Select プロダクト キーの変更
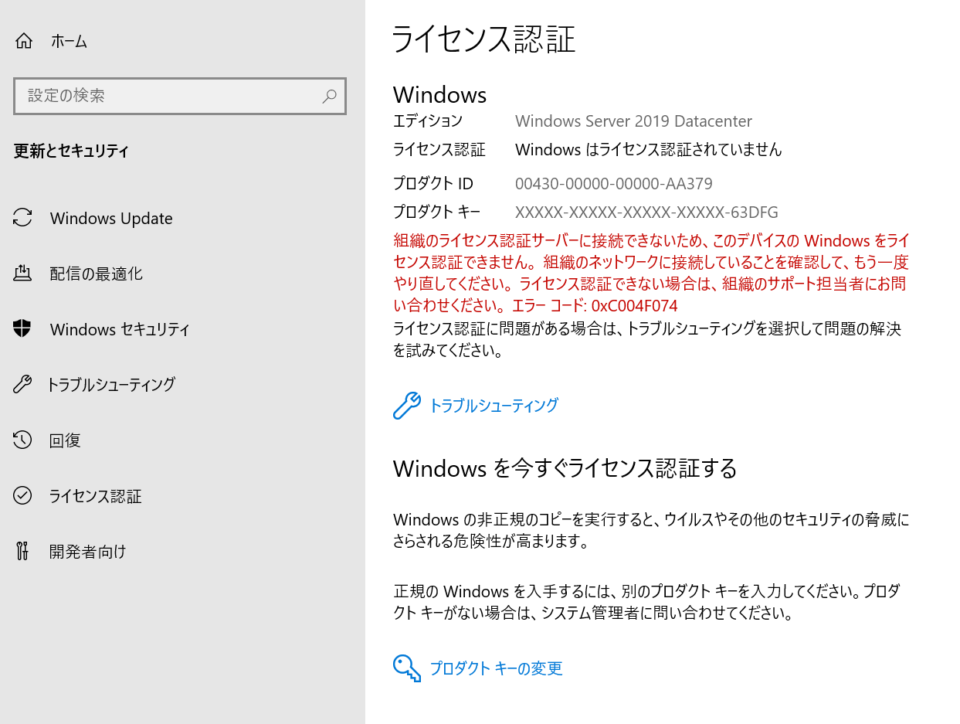This screenshot has width=960, height=724. coord(497,669)
